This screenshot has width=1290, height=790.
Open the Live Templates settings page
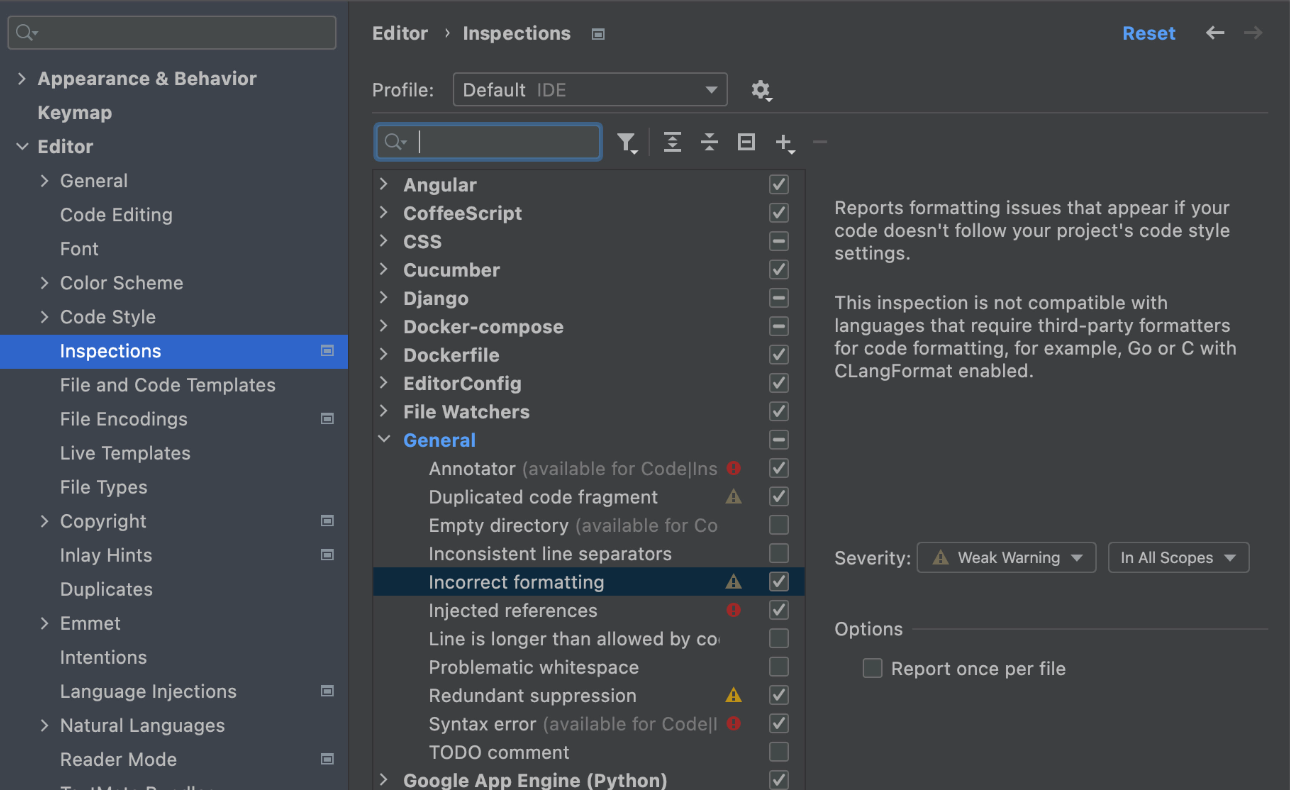pos(125,453)
